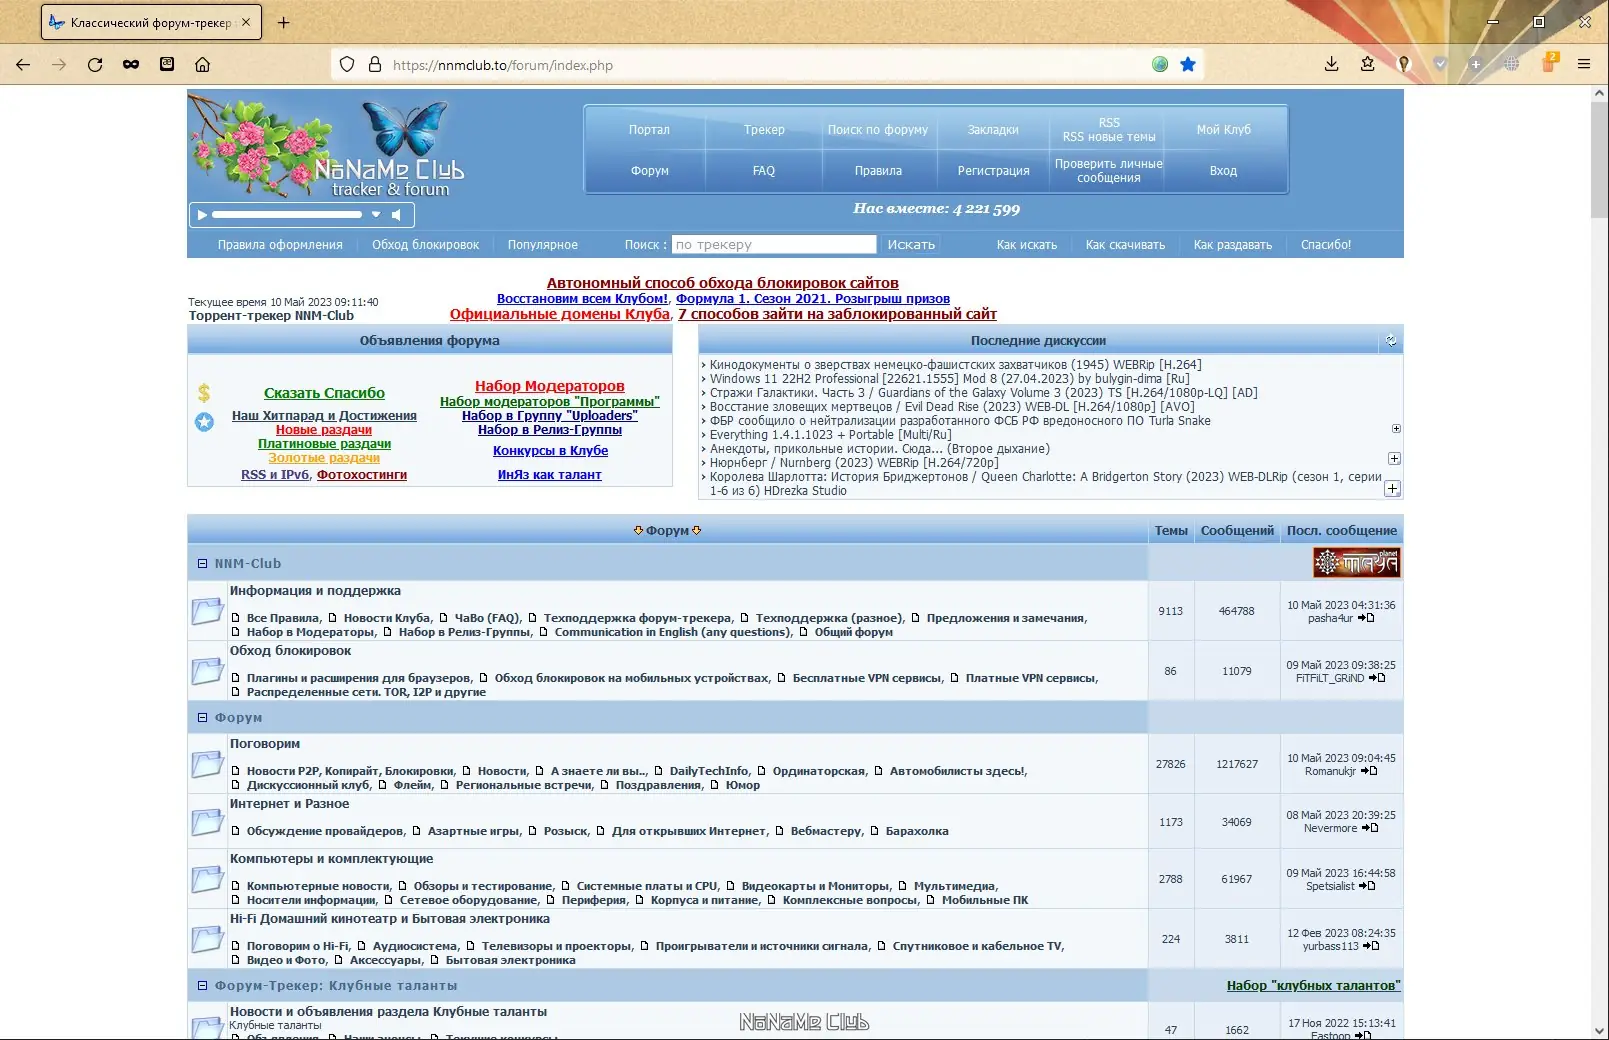Click the site lock icon in address bar
The height and width of the screenshot is (1040, 1609).
[x=375, y=65]
